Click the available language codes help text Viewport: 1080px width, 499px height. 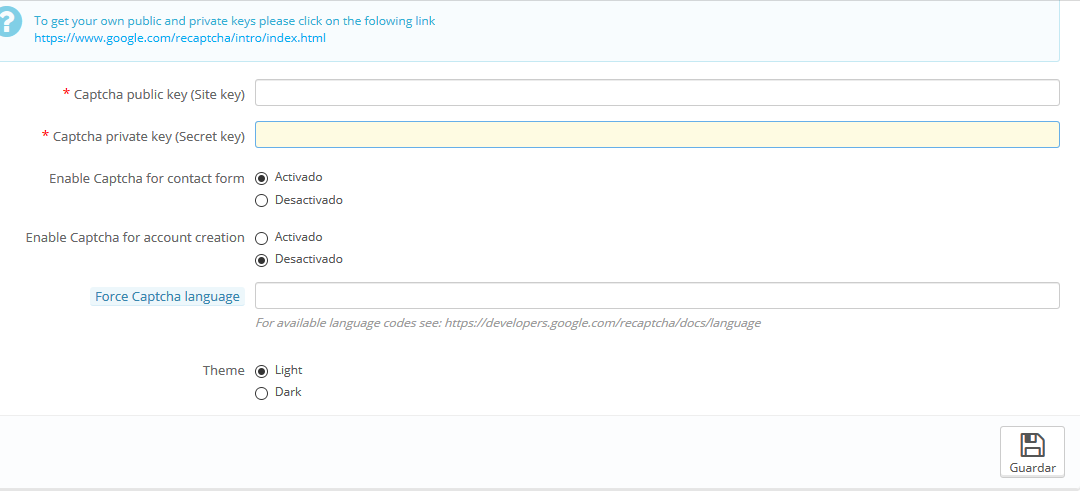[508, 323]
